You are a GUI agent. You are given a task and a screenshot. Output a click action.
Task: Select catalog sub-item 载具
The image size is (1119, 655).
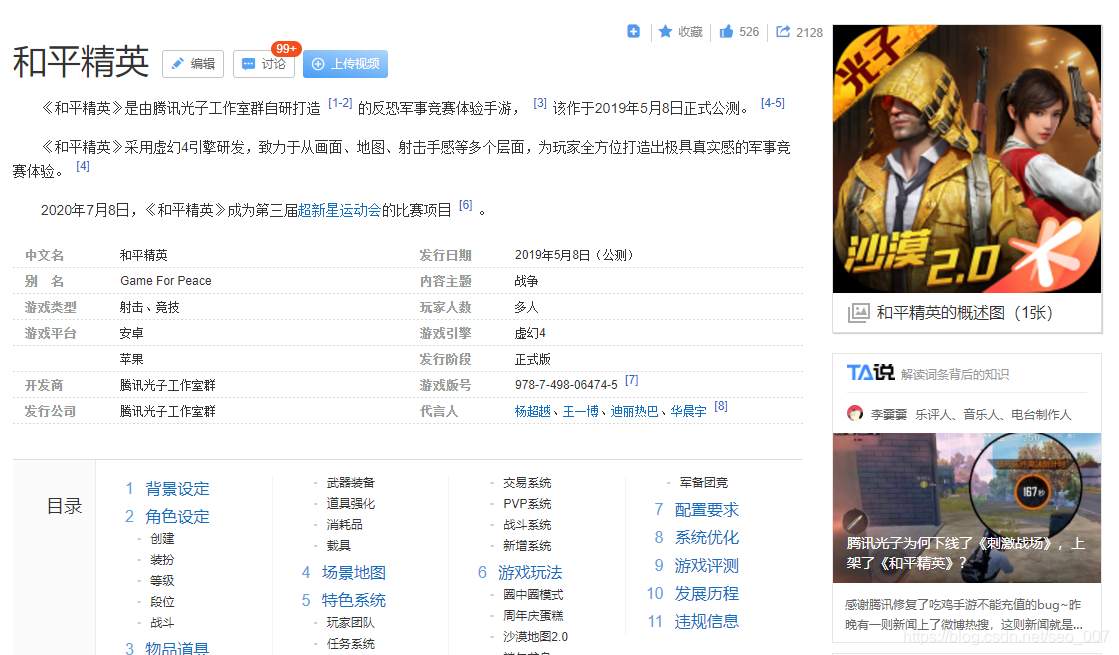point(338,545)
